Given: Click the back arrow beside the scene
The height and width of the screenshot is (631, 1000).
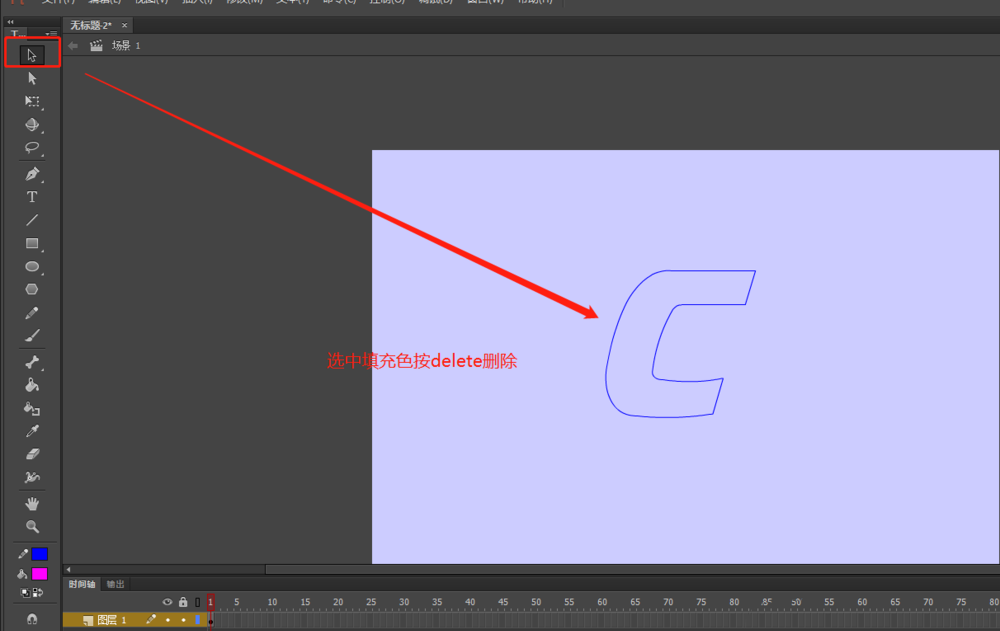Looking at the screenshot, I should tap(73, 45).
